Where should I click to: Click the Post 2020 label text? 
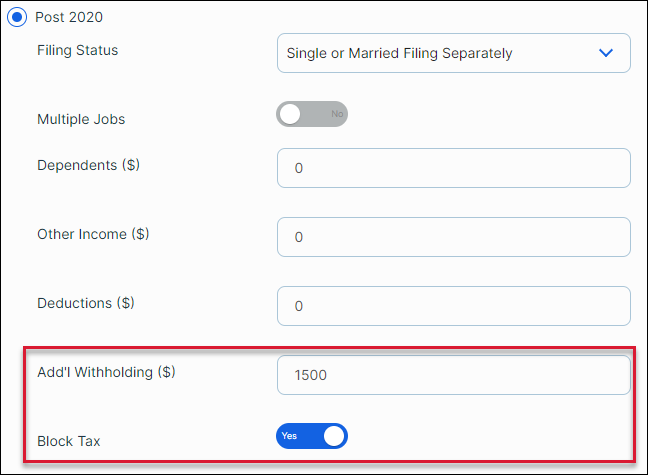69,17
